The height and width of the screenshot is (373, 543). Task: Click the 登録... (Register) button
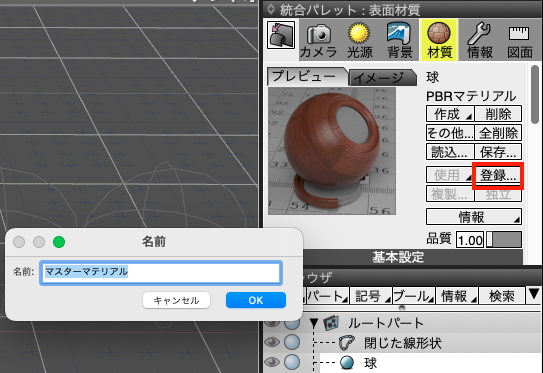pyautogui.click(x=498, y=175)
